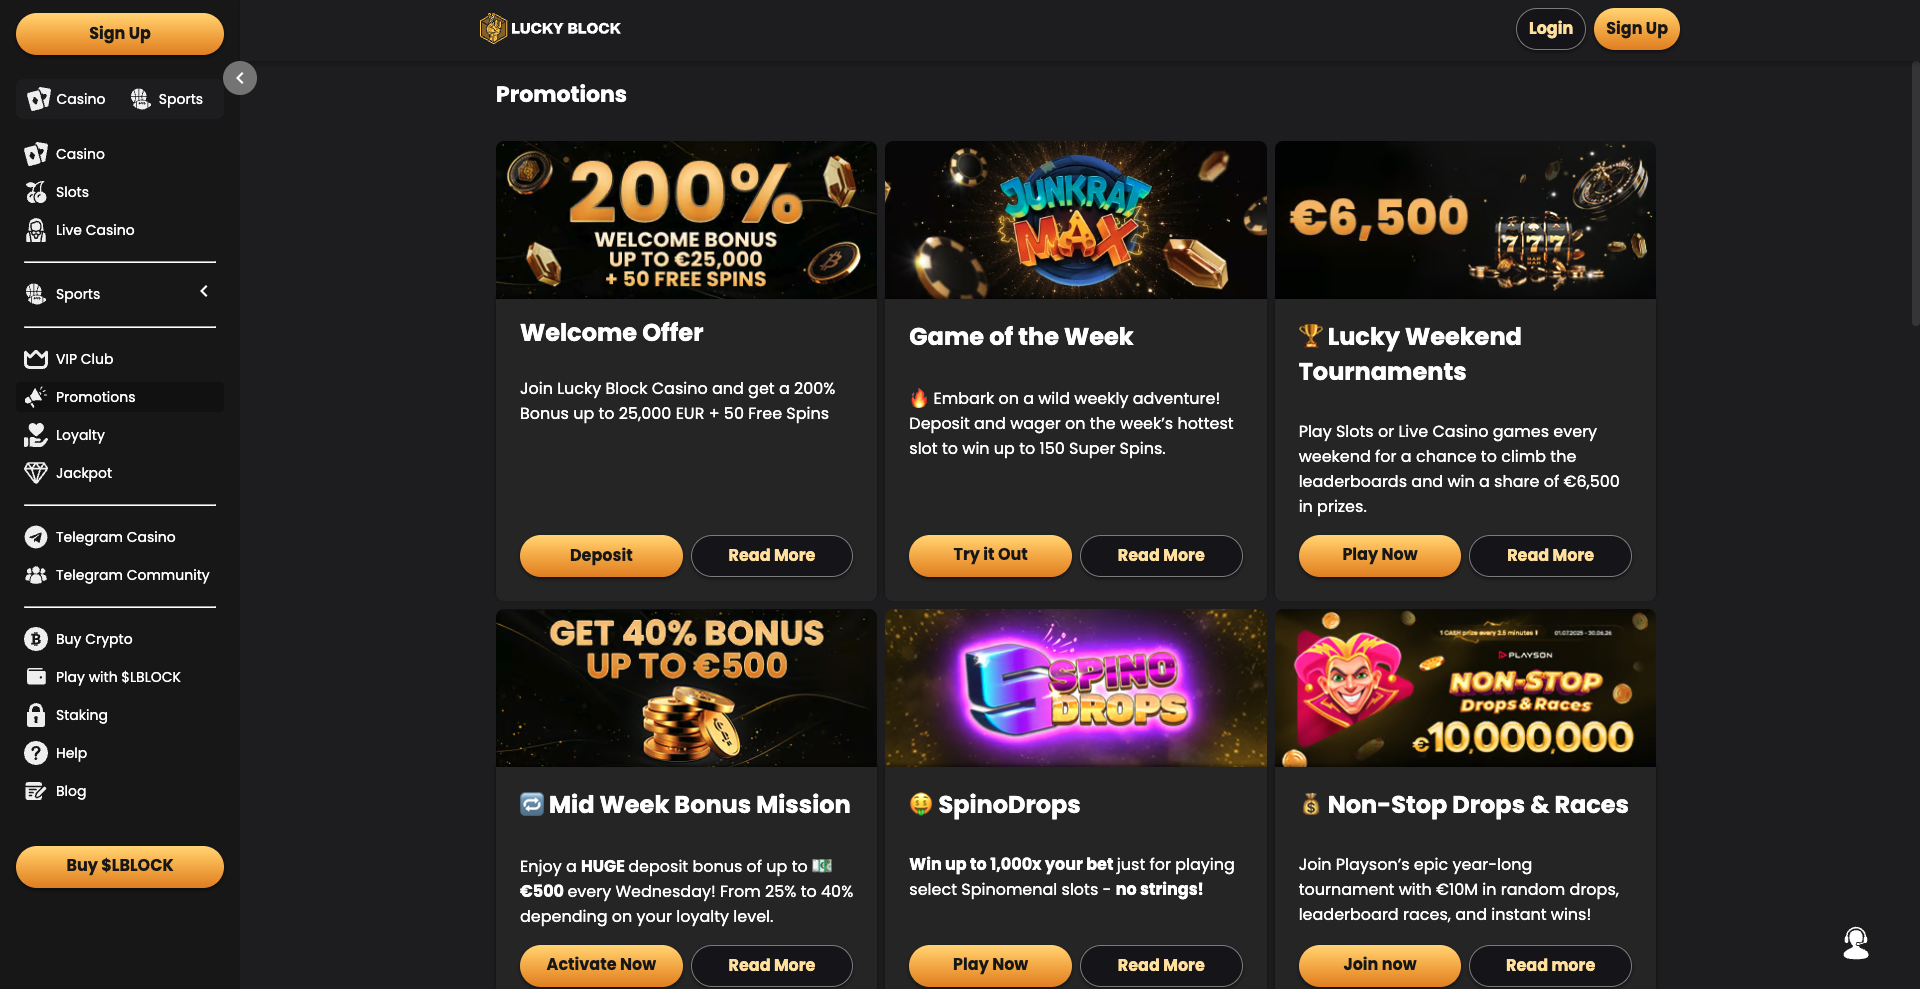
Task: Click the Slots cherry icon
Action: point(36,192)
